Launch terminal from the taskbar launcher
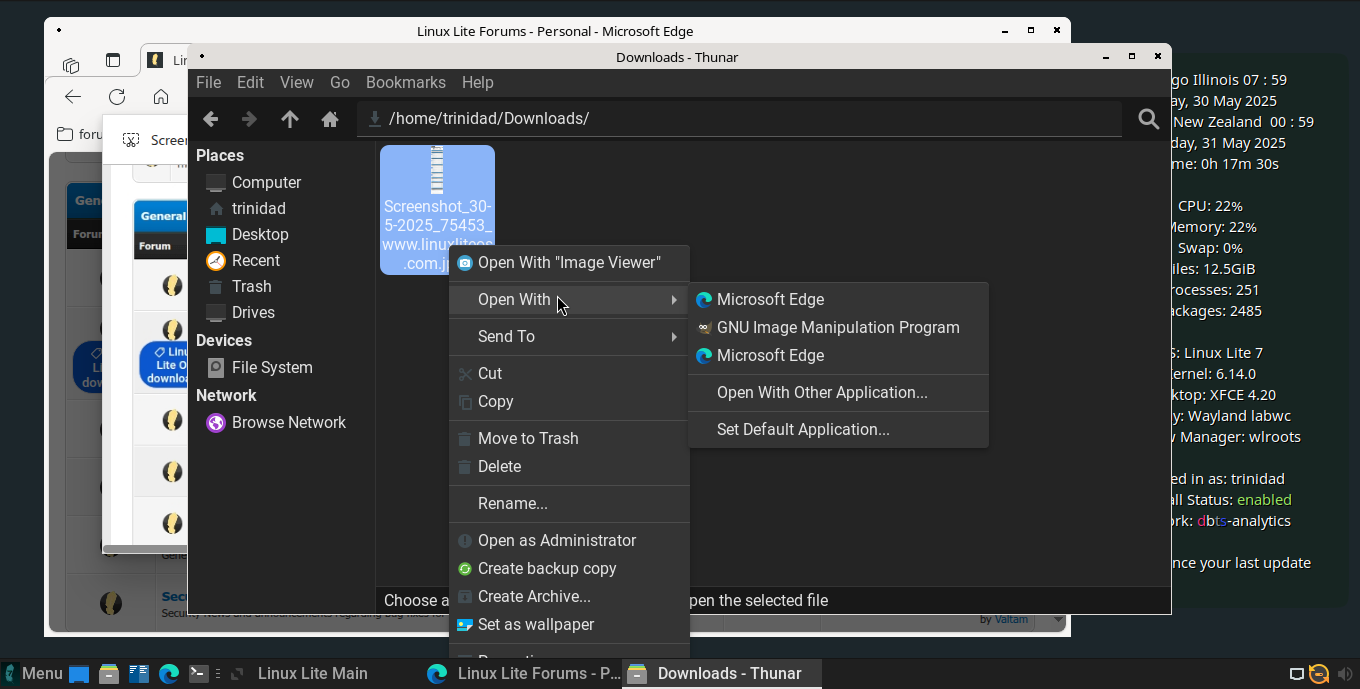 (x=199, y=674)
